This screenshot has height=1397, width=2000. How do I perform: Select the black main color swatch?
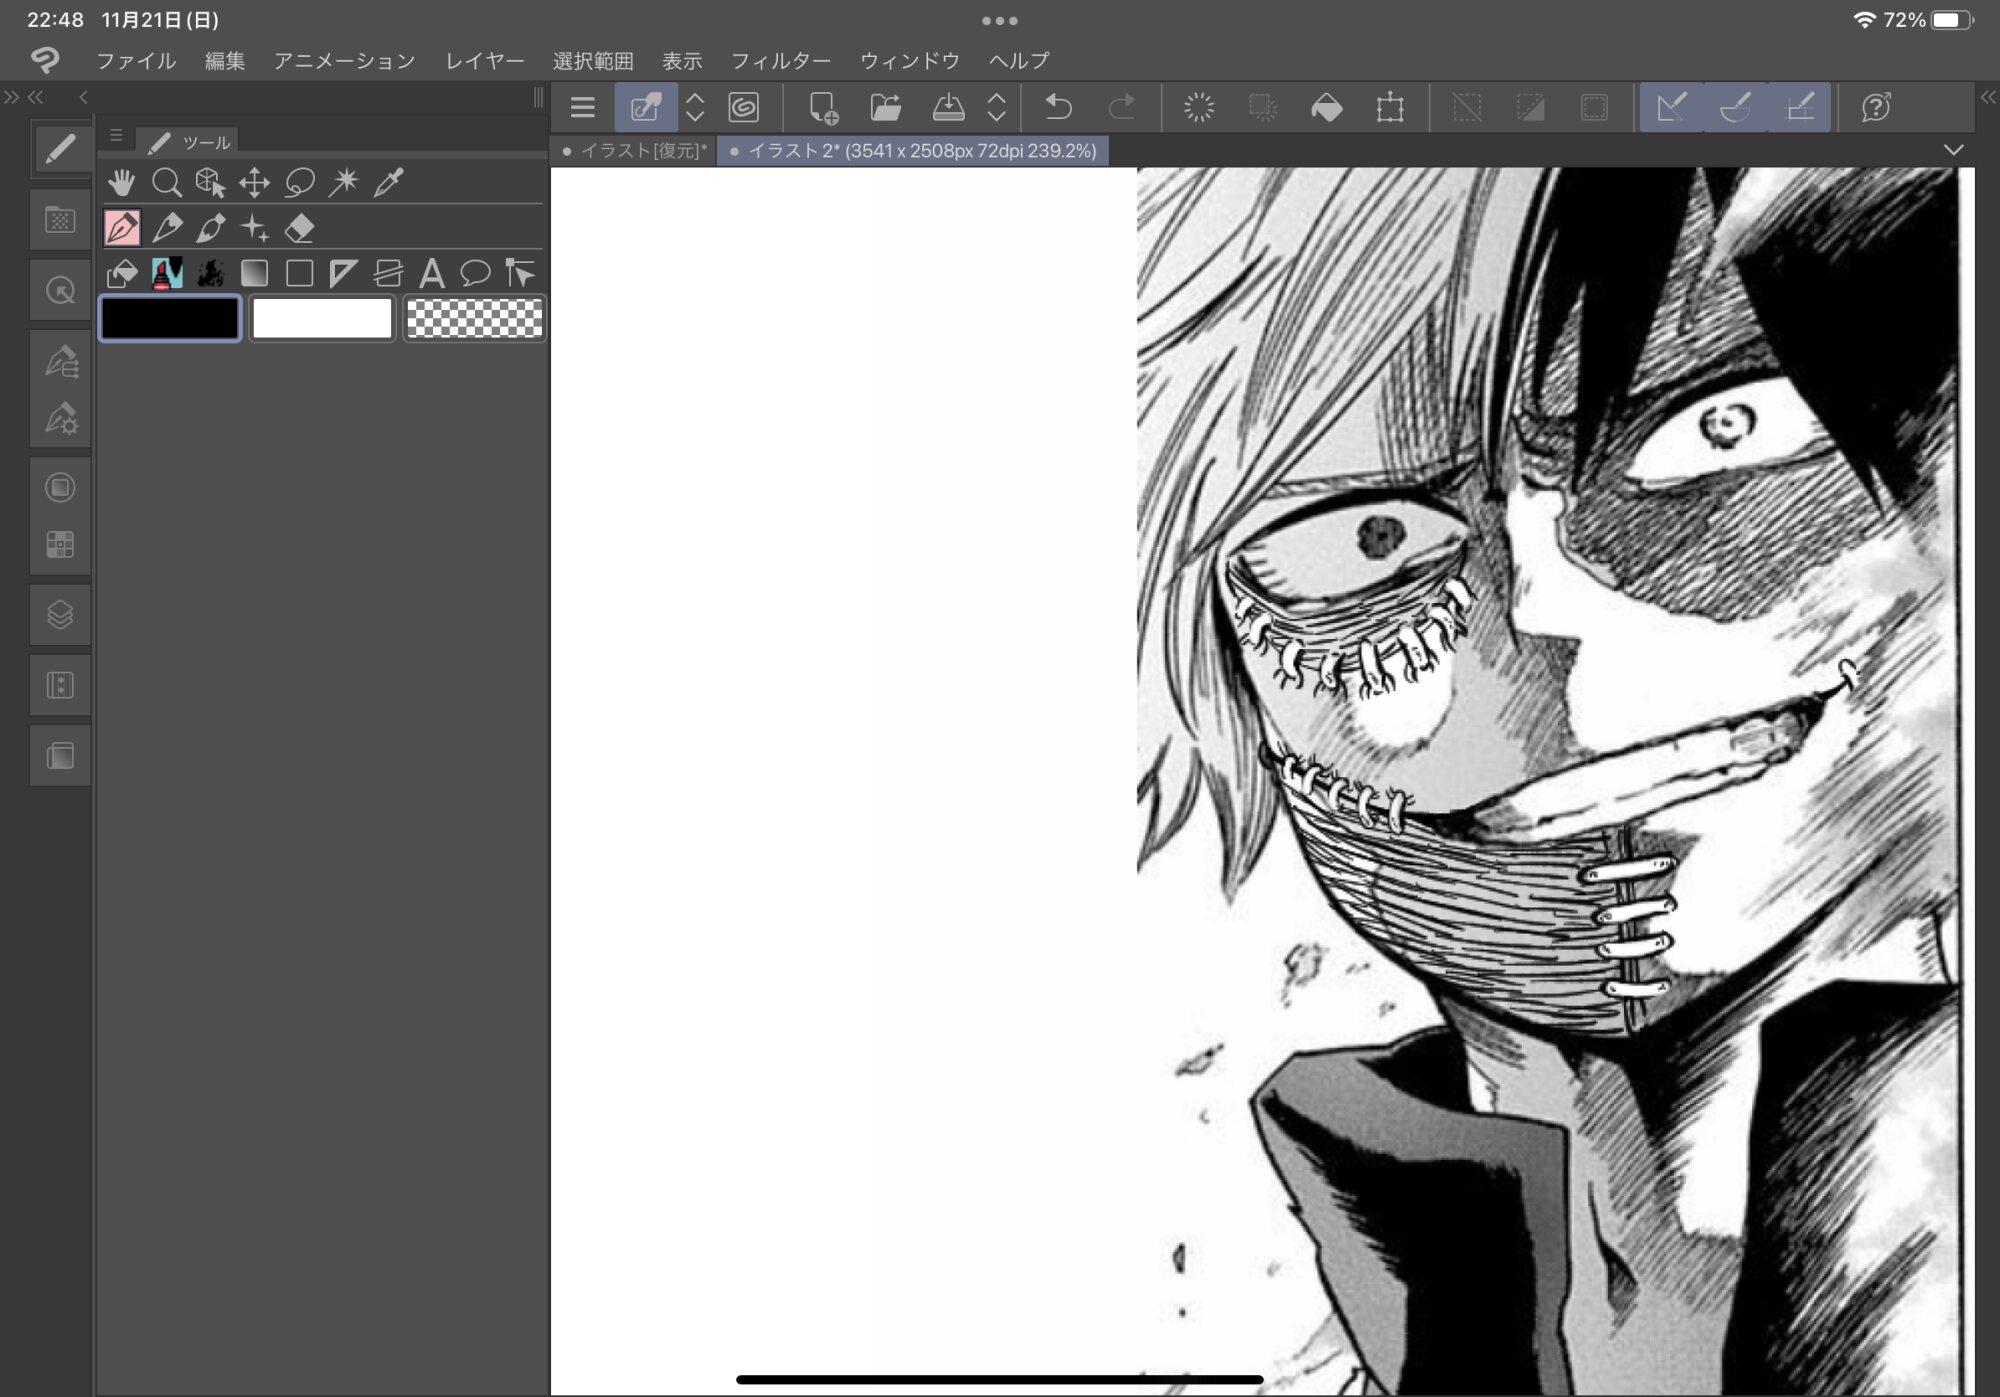click(x=170, y=319)
